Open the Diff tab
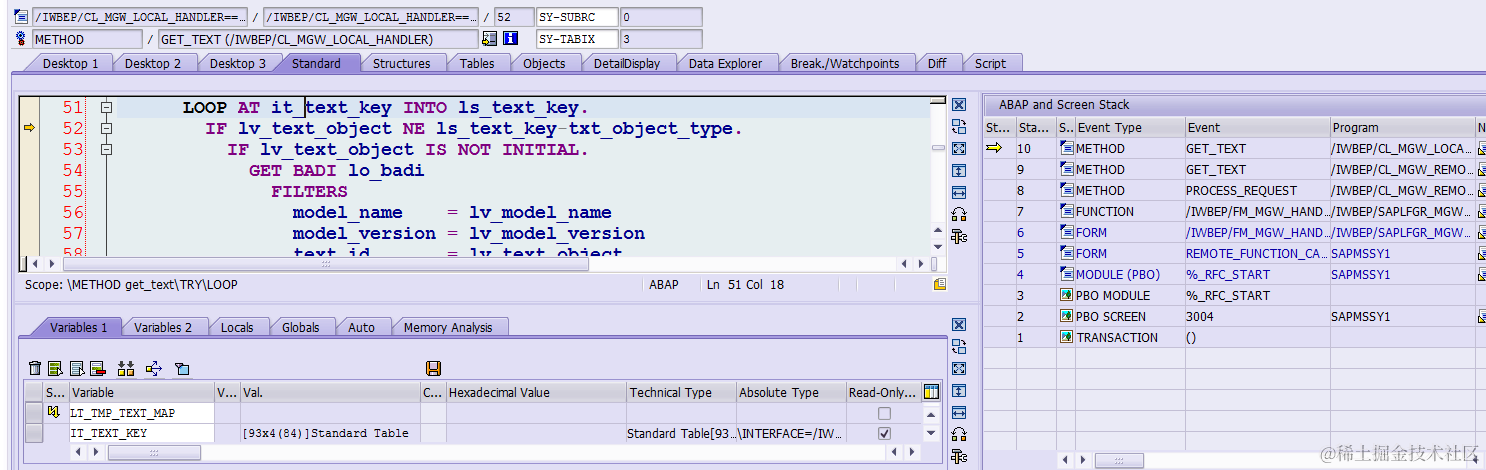The width and height of the screenshot is (1486, 470). [937, 63]
